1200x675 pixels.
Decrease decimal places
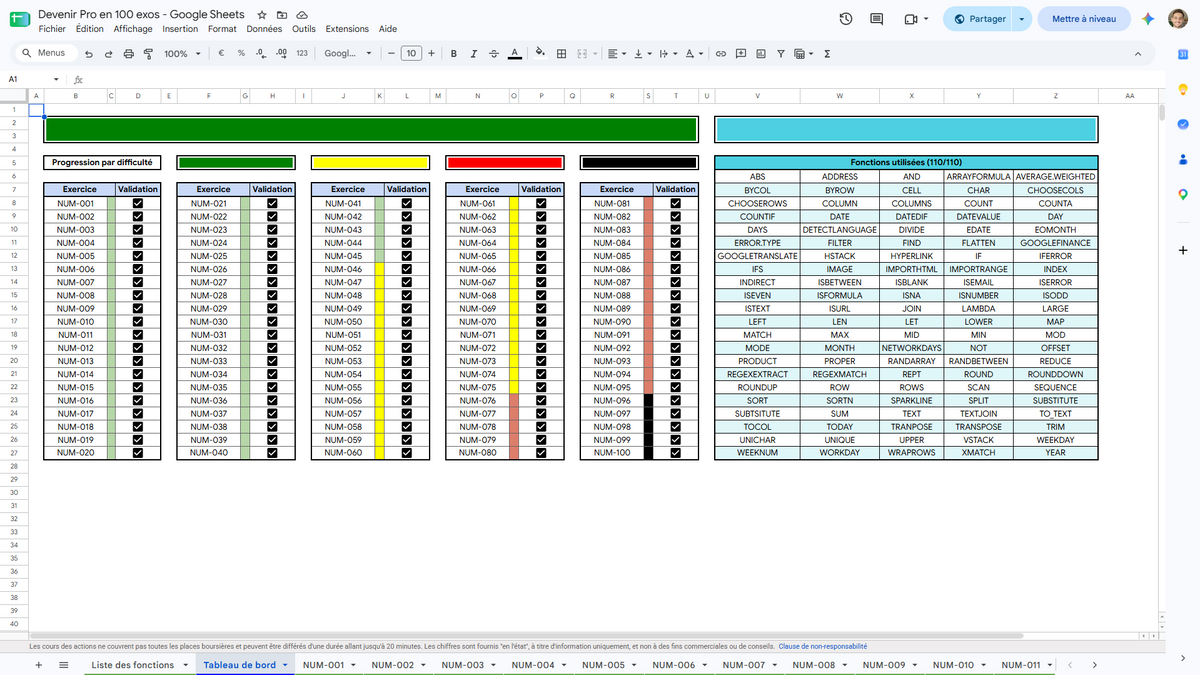(x=260, y=54)
